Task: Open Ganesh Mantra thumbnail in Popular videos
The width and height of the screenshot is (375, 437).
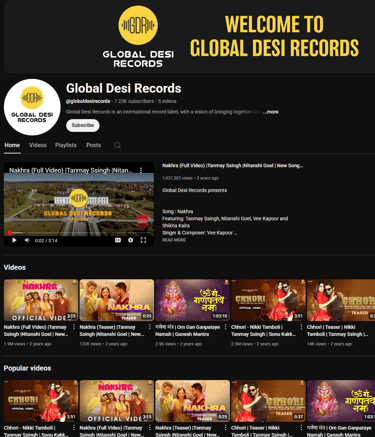Action: tap(341, 401)
